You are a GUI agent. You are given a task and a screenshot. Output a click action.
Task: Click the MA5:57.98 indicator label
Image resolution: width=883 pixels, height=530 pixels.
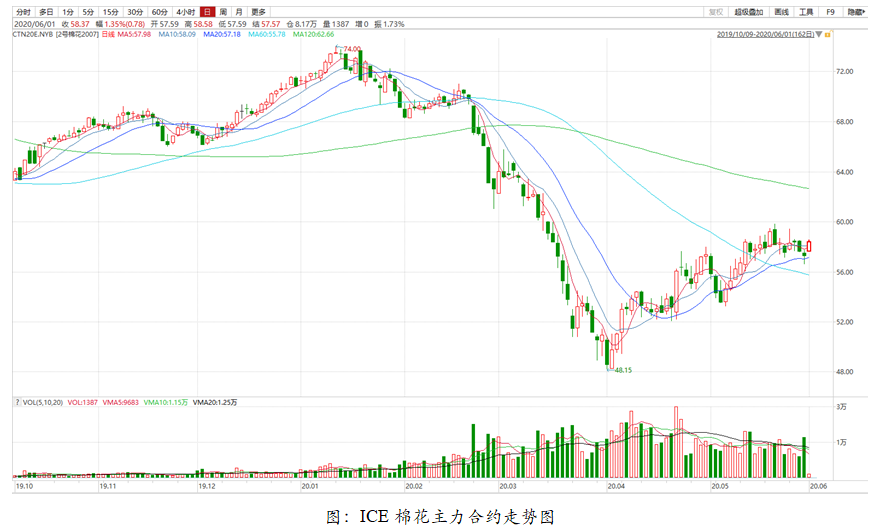tap(134, 34)
